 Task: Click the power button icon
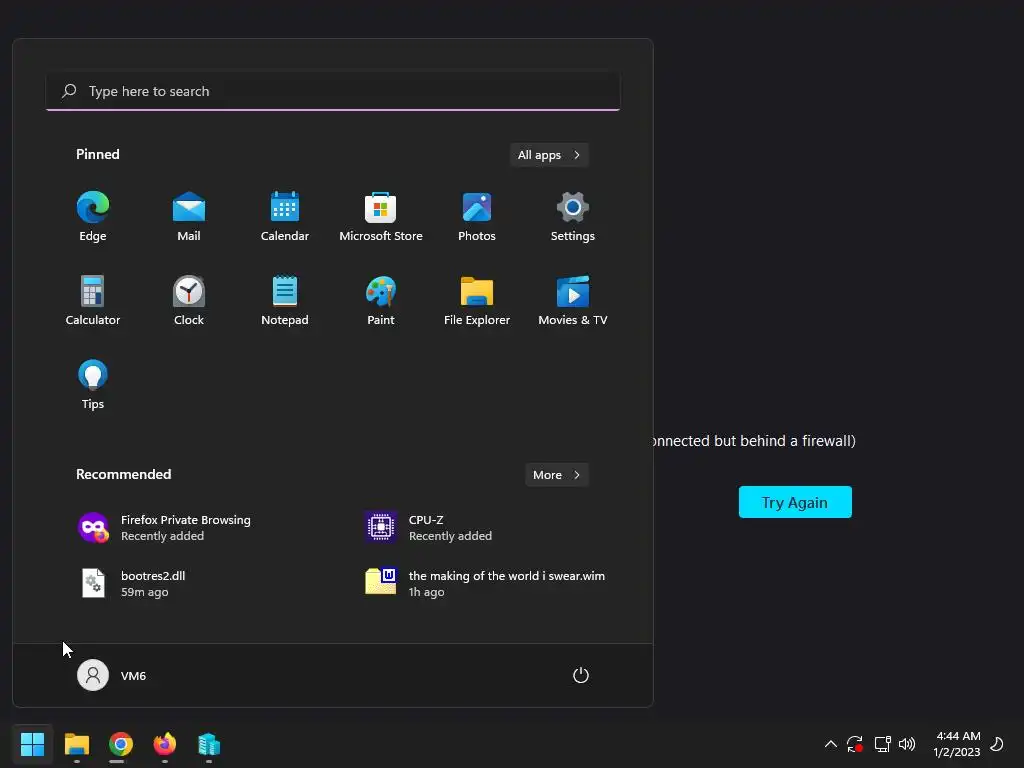[581, 675]
